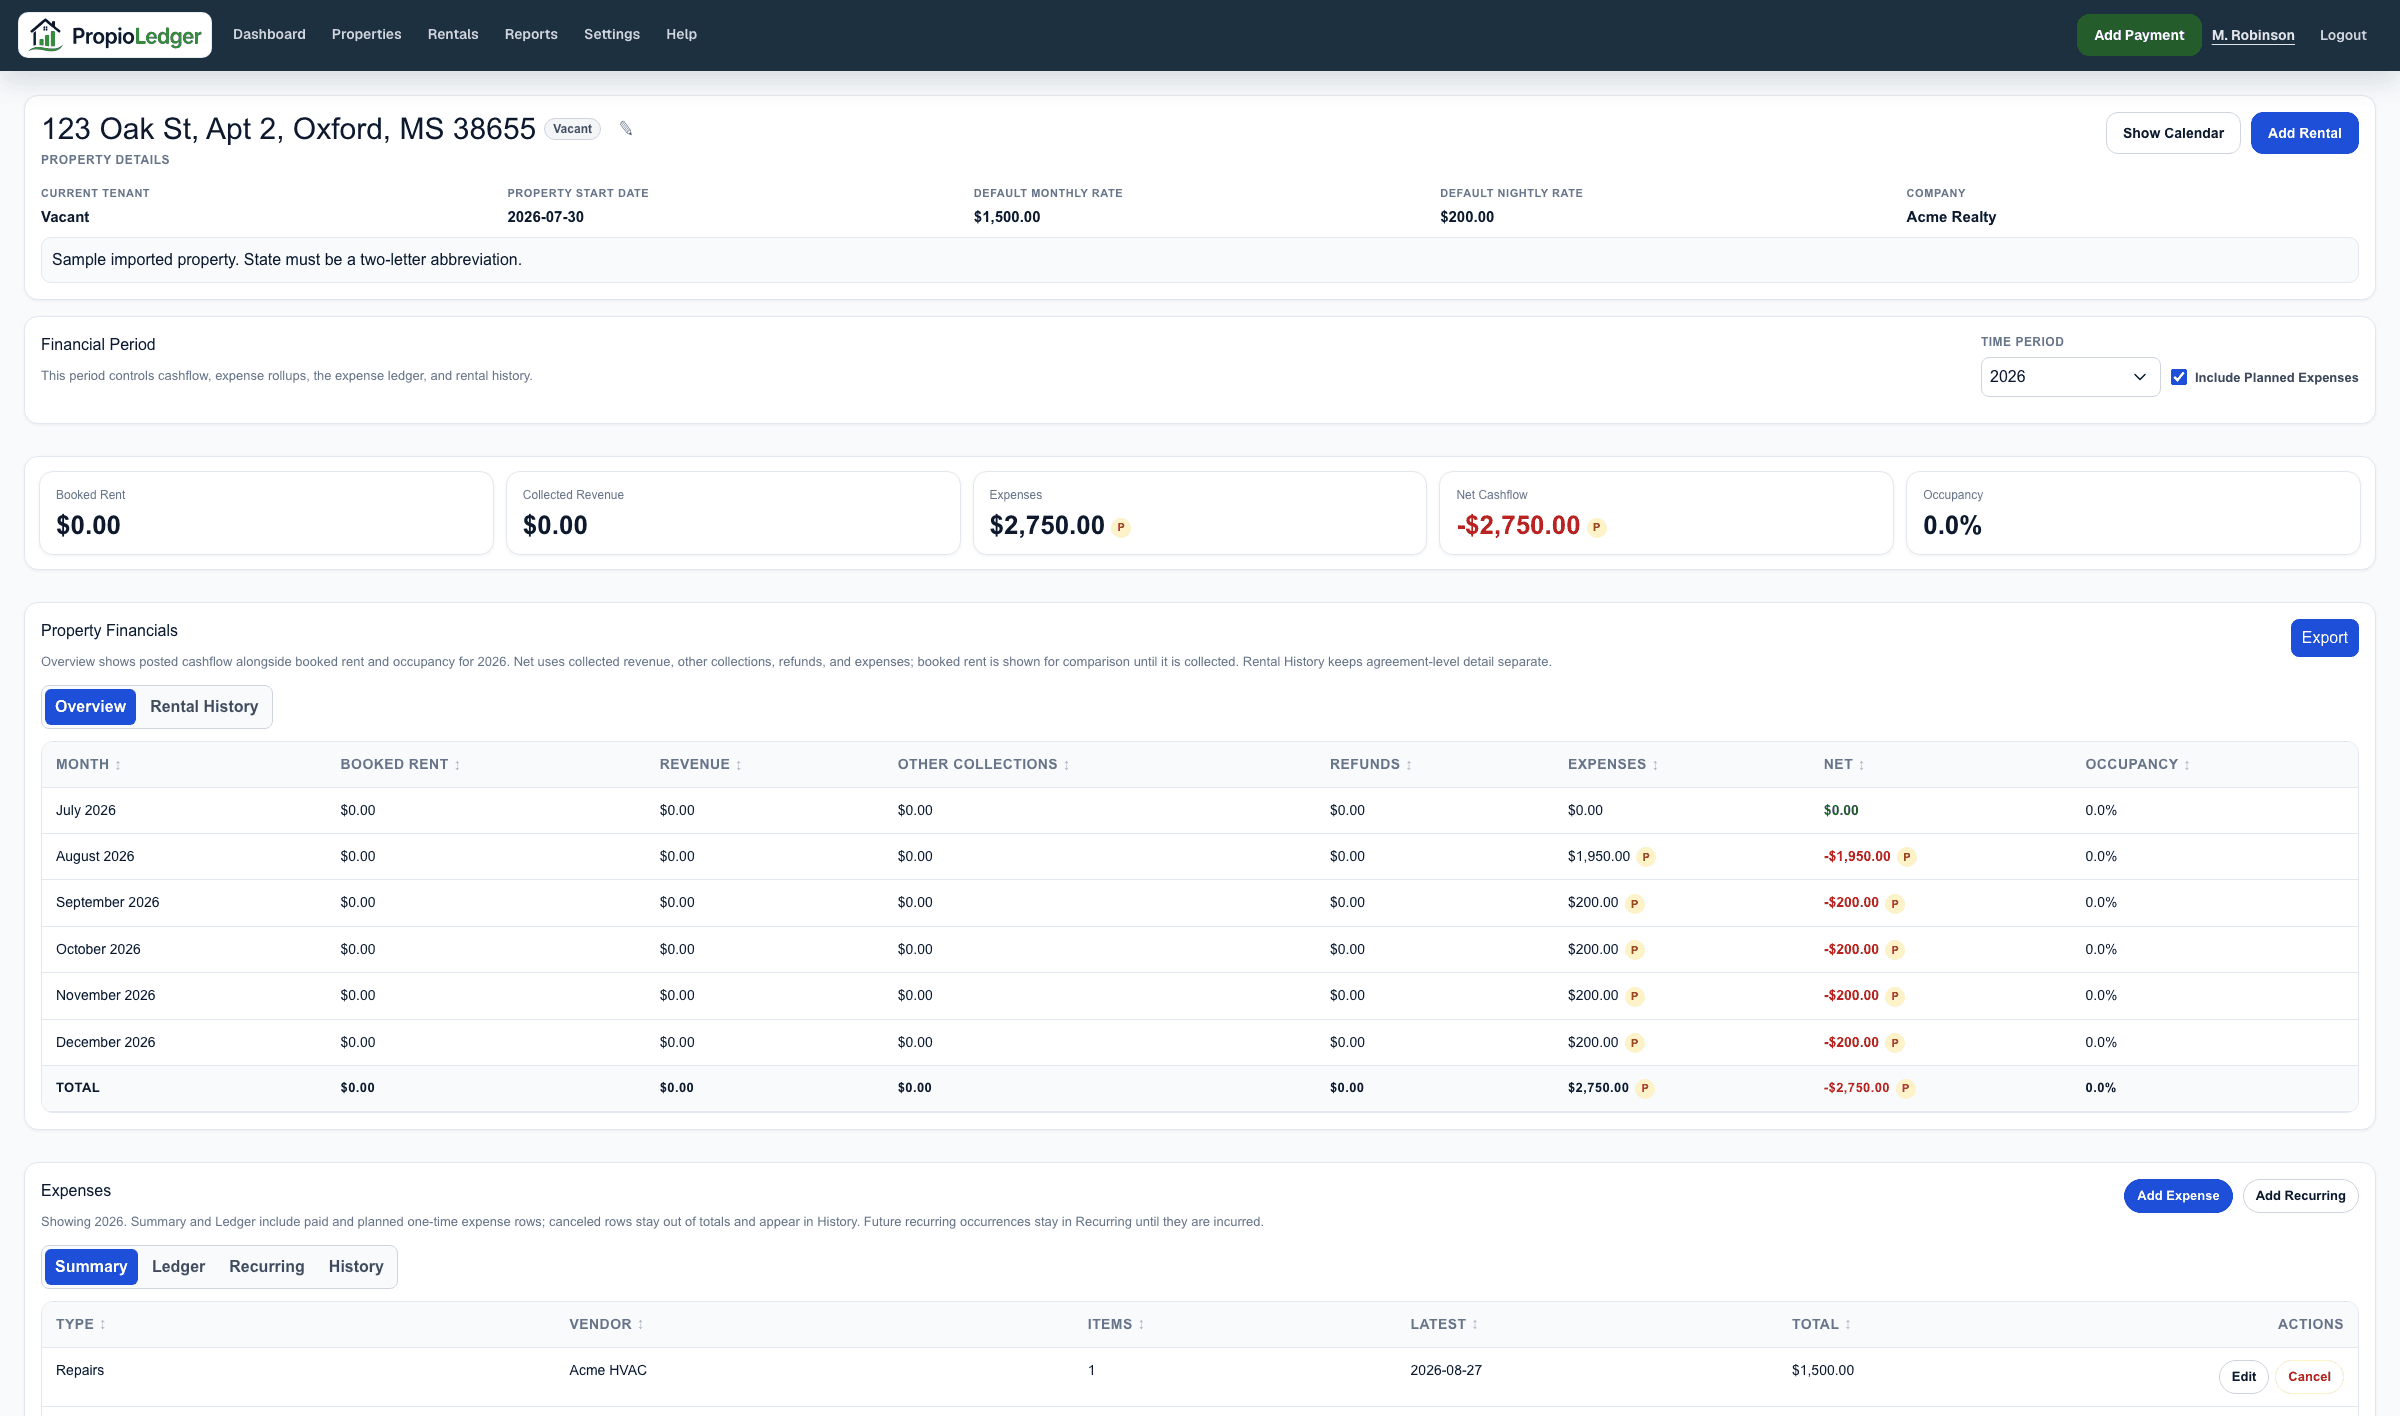Click the planned badge on Expenses card
Image resolution: width=2400 pixels, height=1416 pixels.
1121,527
